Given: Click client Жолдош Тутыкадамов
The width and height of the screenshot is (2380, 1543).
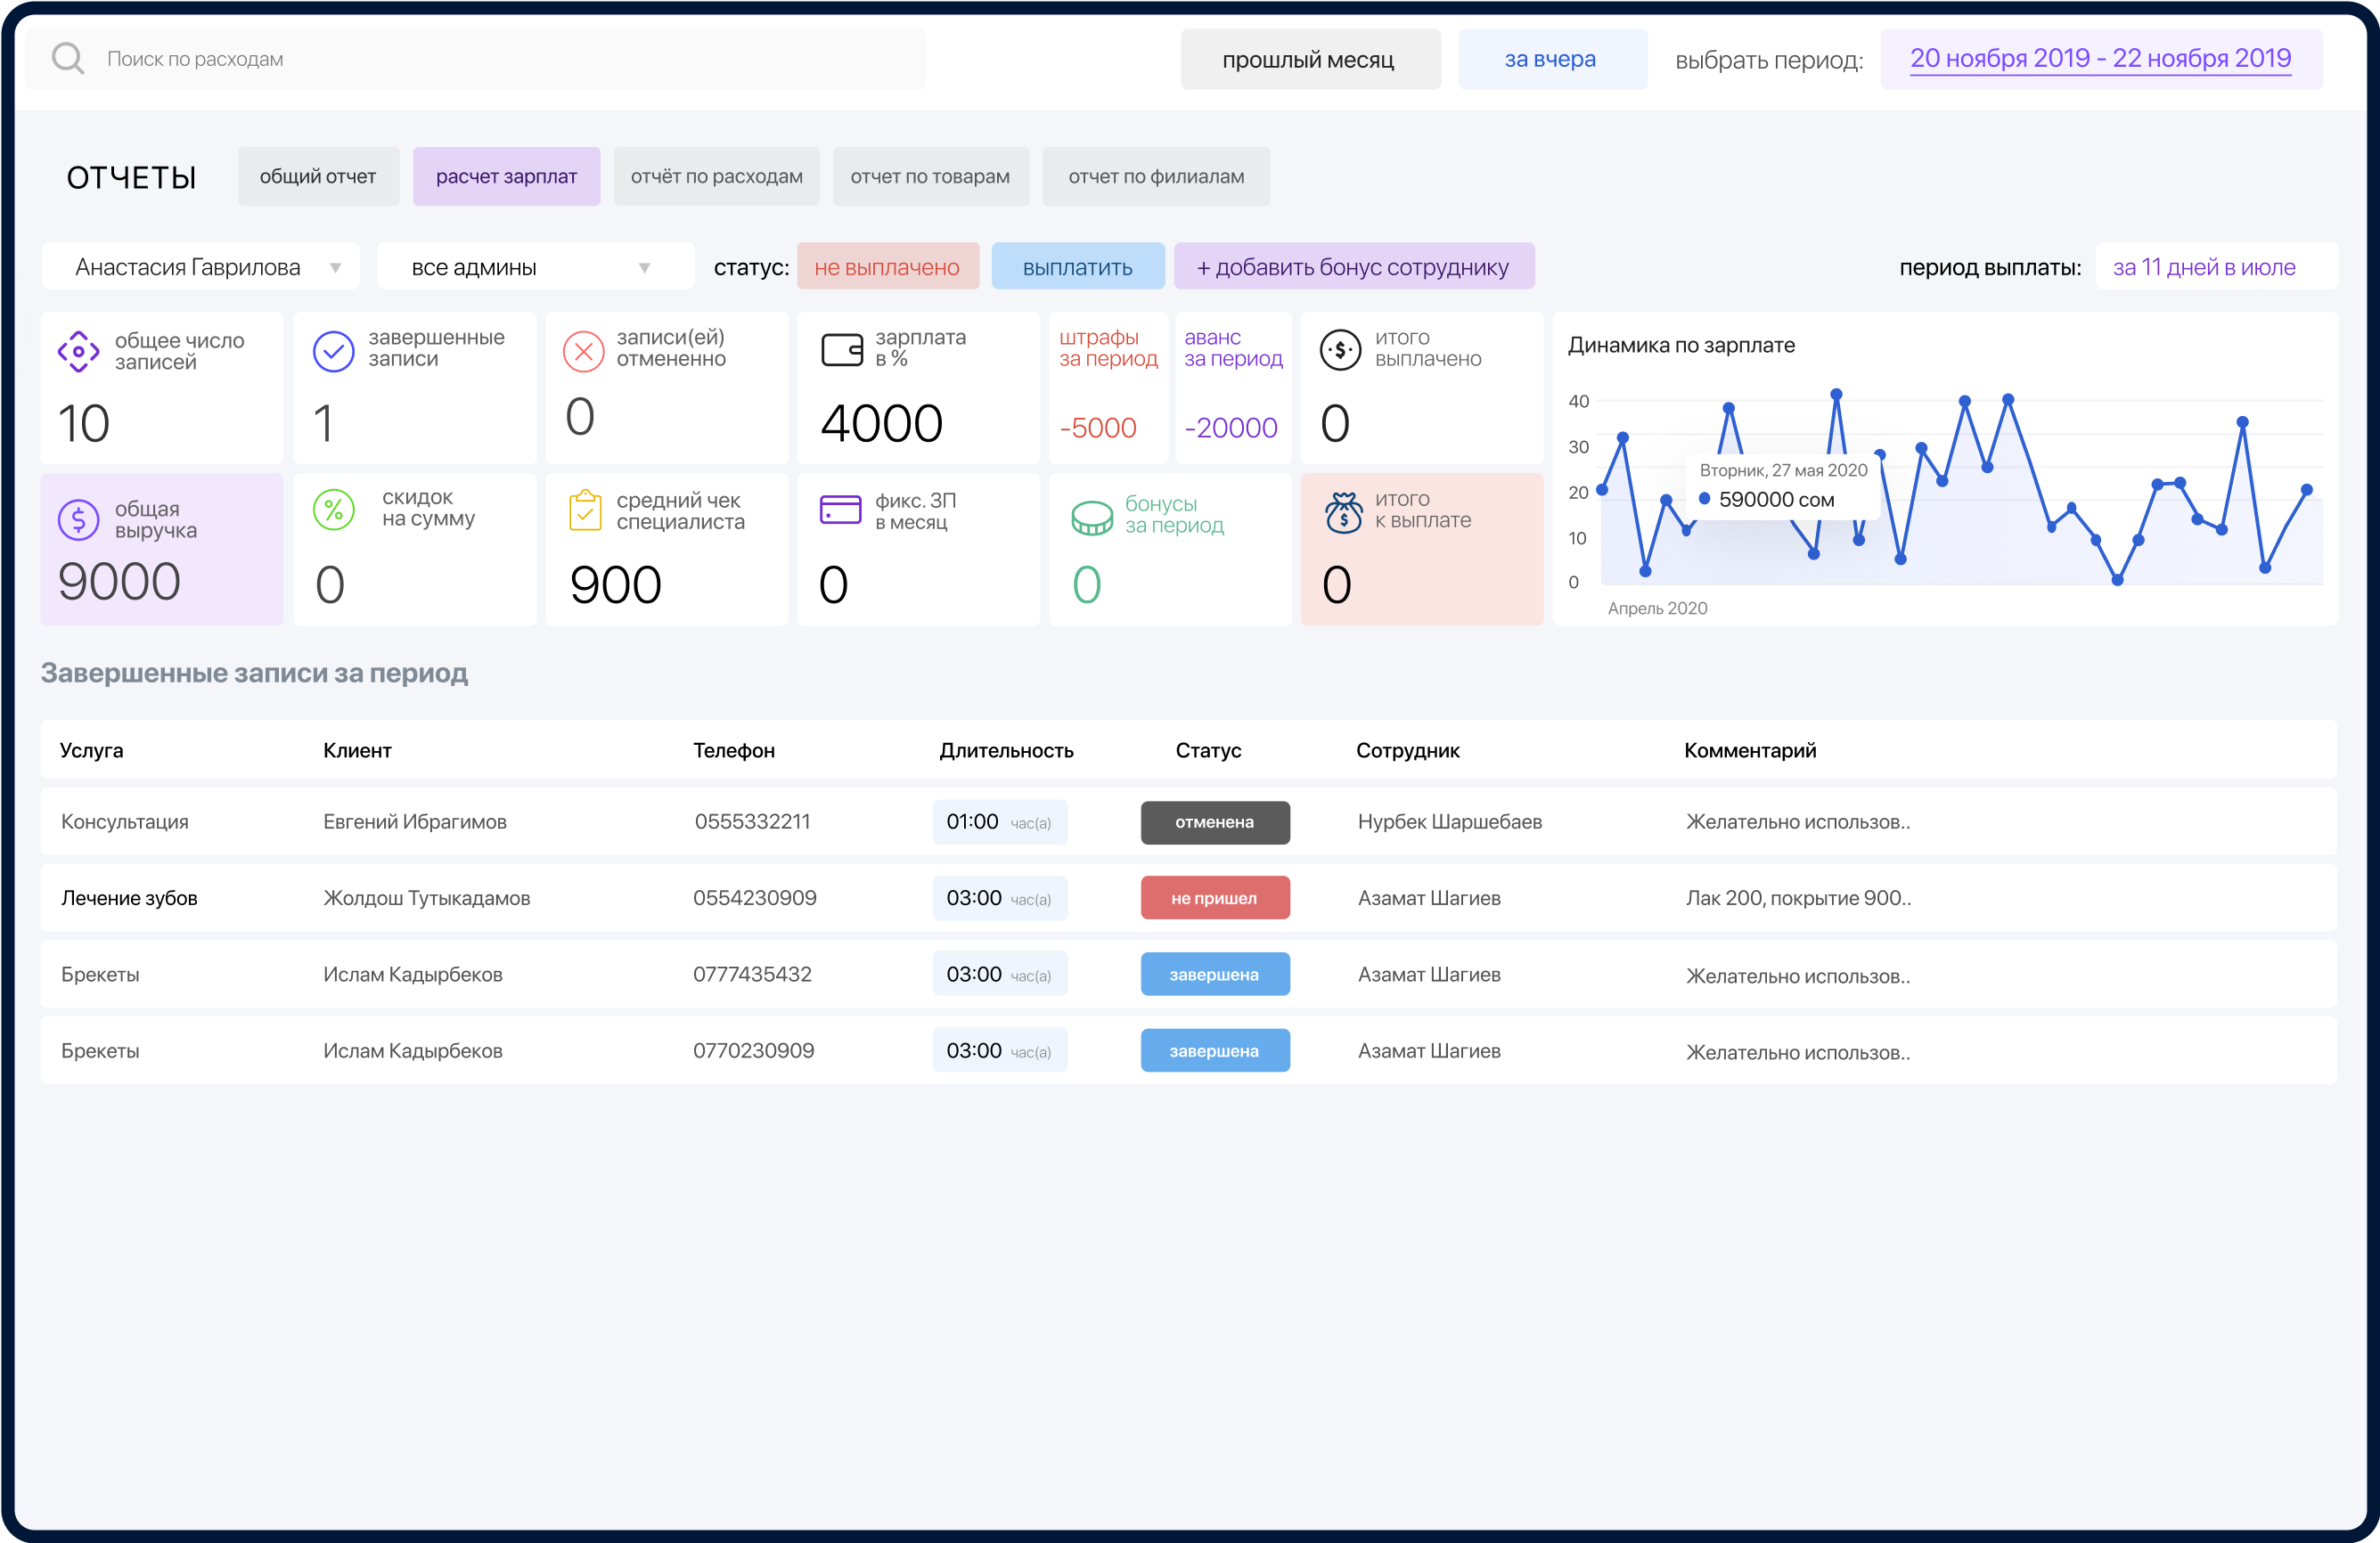Looking at the screenshot, I should [x=427, y=898].
